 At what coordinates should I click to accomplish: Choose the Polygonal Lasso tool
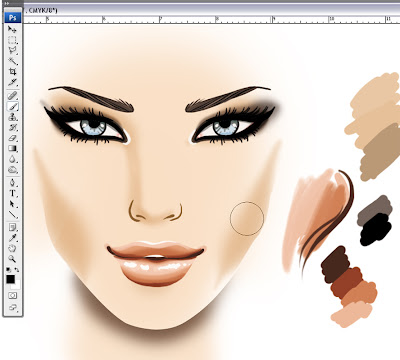pyautogui.click(x=12, y=51)
